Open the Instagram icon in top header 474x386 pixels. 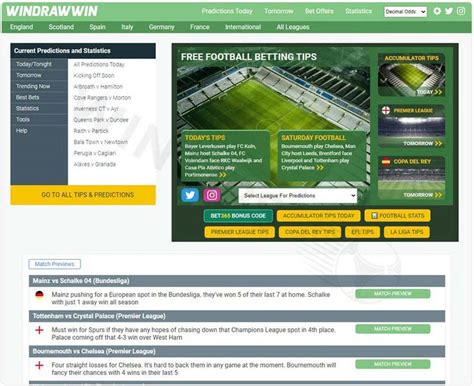click(x=461, y=11)
